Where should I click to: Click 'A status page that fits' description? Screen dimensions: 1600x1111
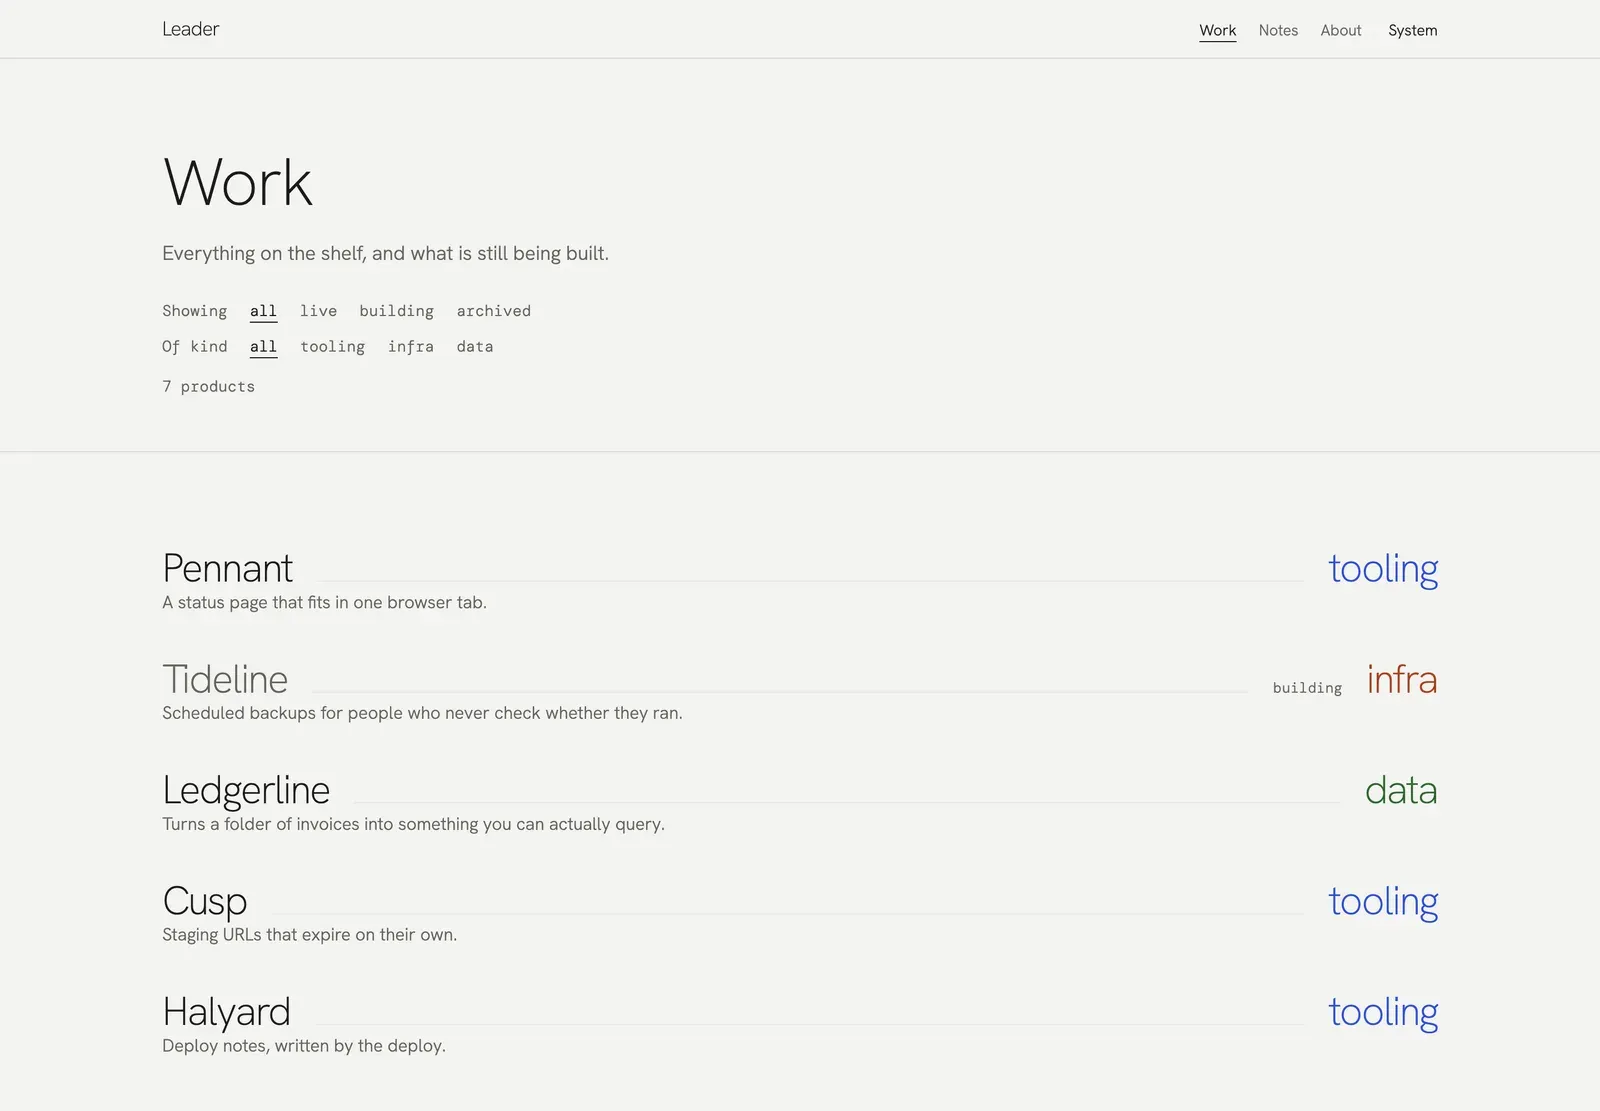(324, 602)
